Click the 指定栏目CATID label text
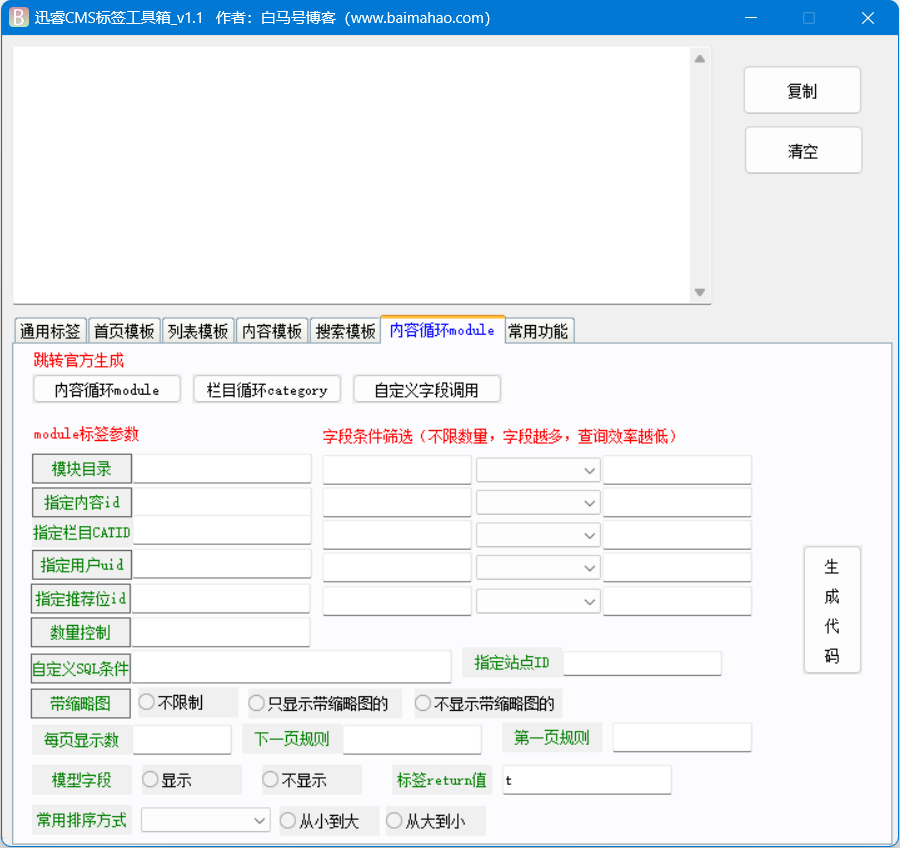The width and height of the screenshot is (900, 848). (82, 532)
